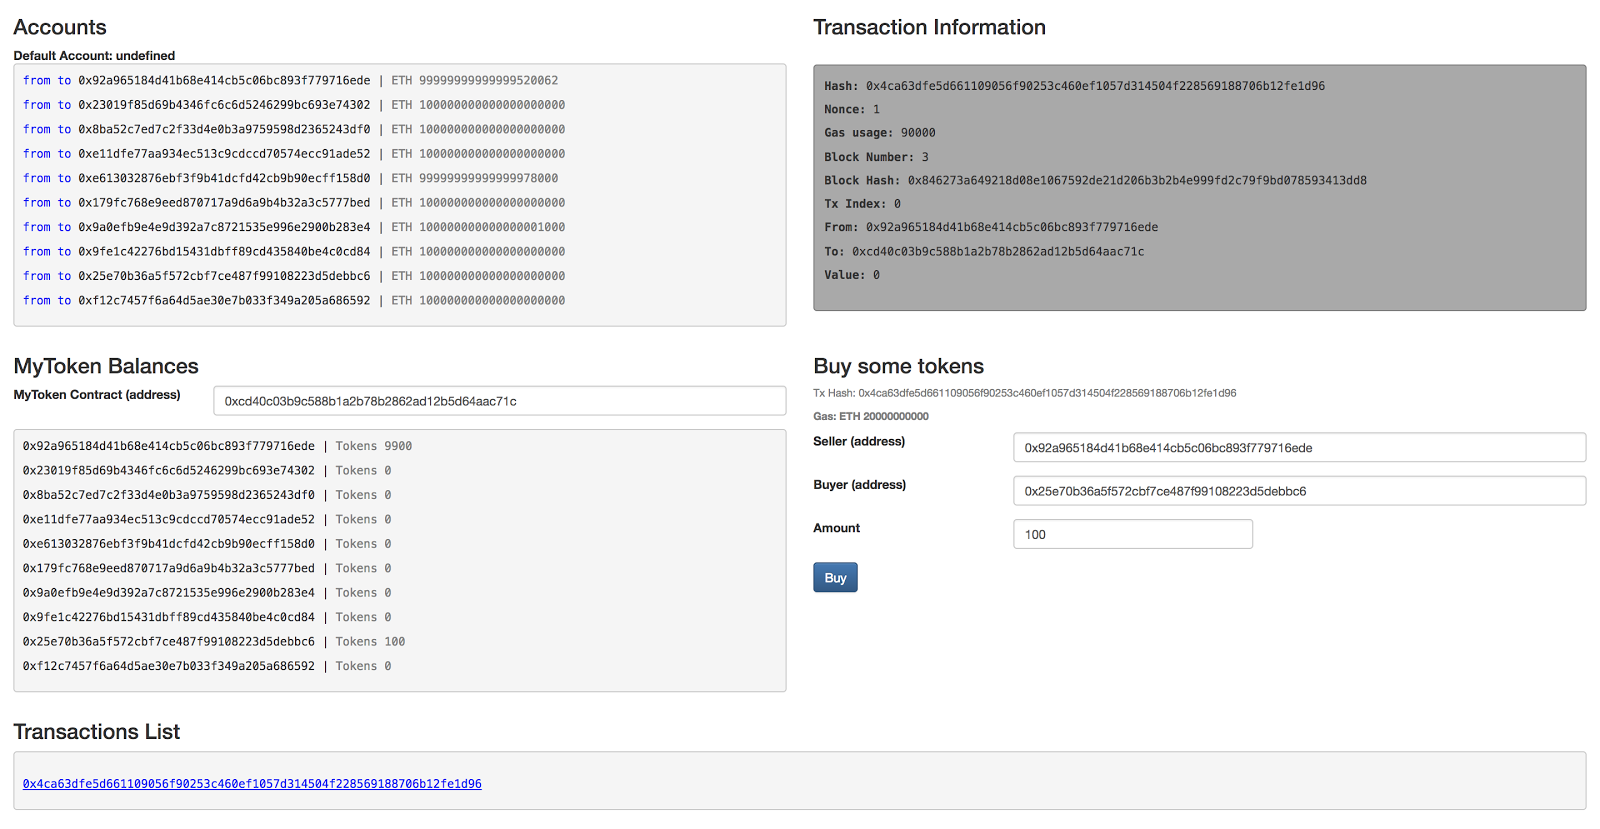Click the blue Buy button
This screenshot has width=1600, height=829.
835,578
